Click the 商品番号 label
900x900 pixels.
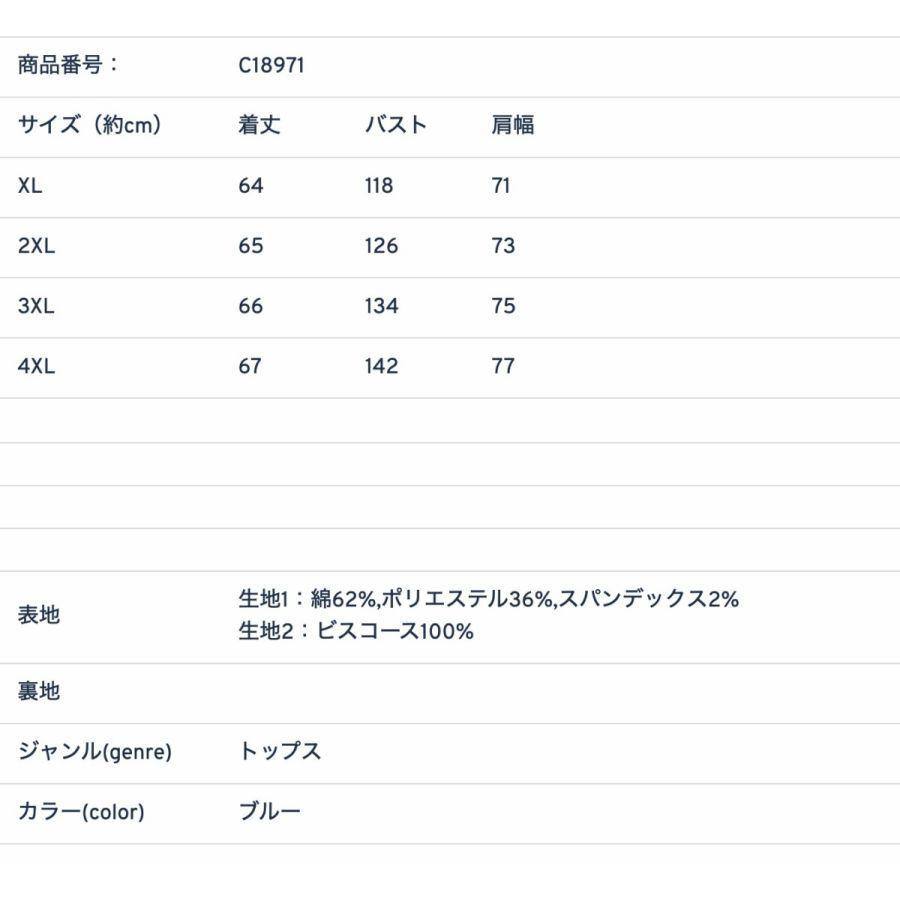pyautogui.click(x=68, y=66)
